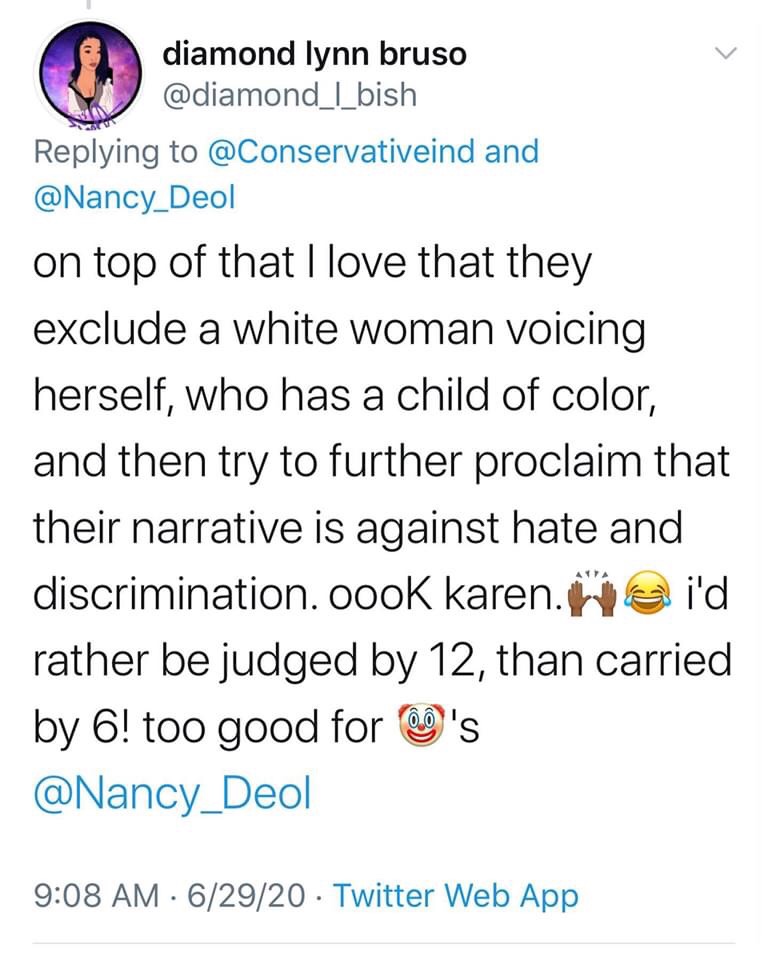Open the Twitter Web App source link

[x=455, y=895]
